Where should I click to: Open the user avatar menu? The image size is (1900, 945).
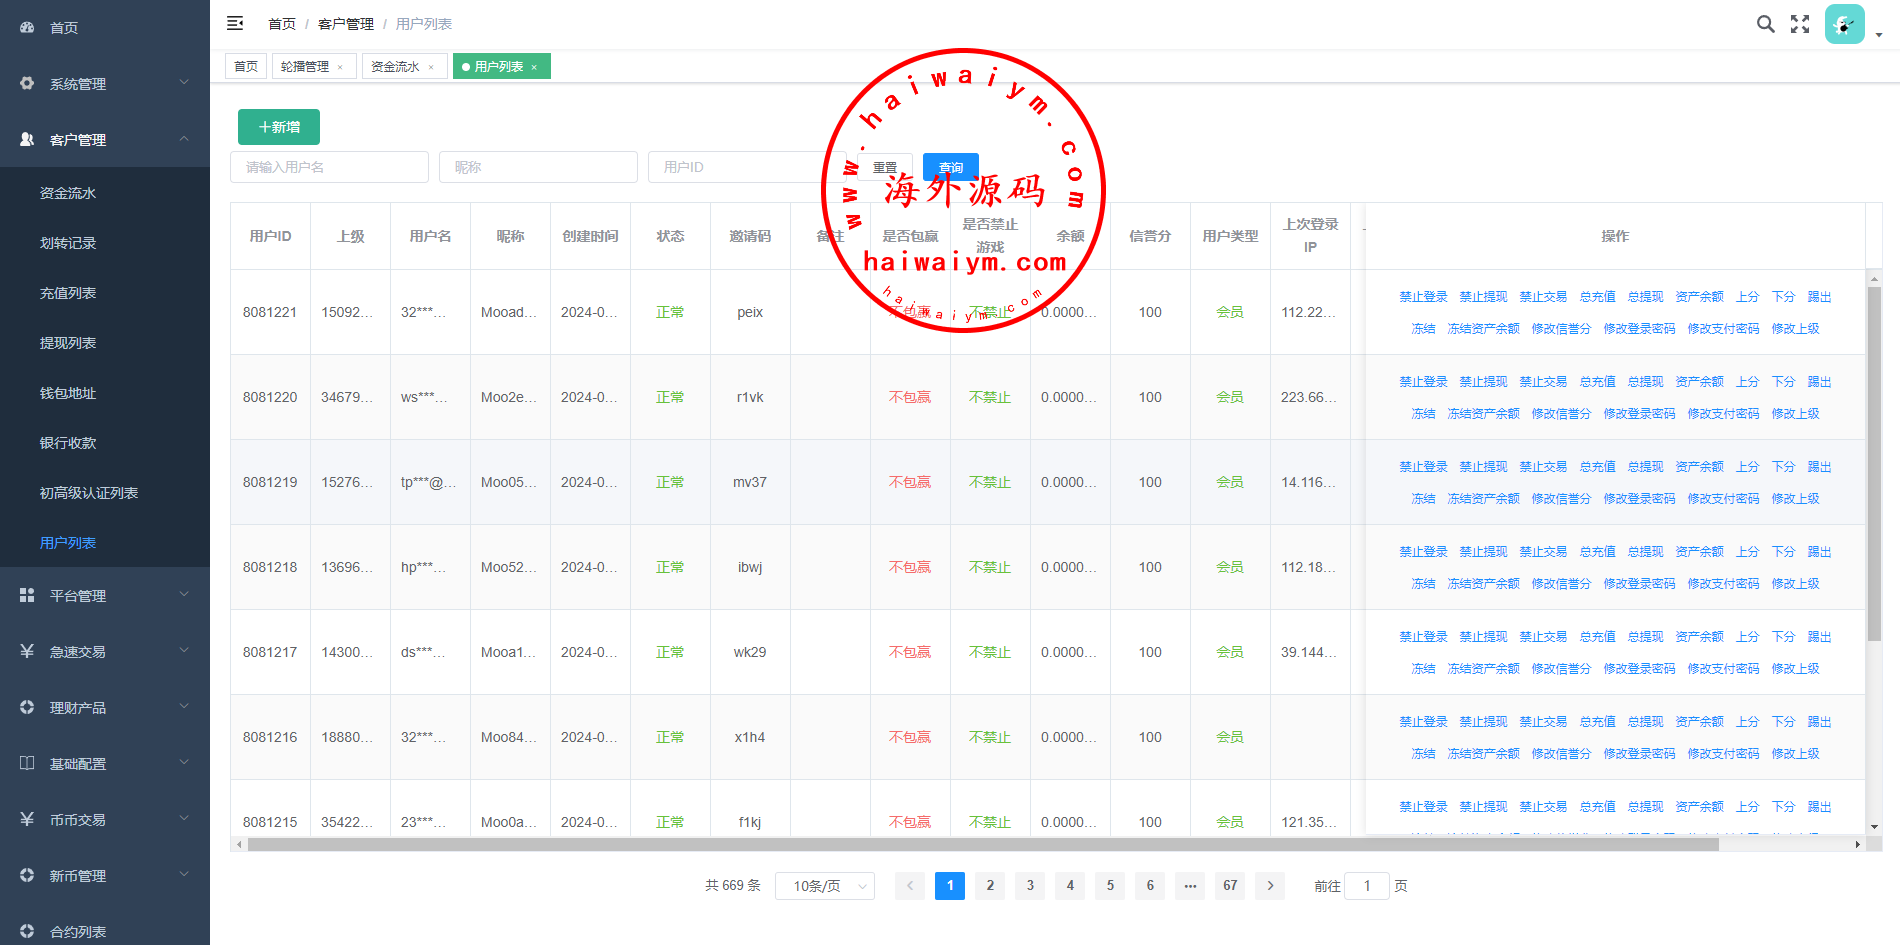[1845, 24]
